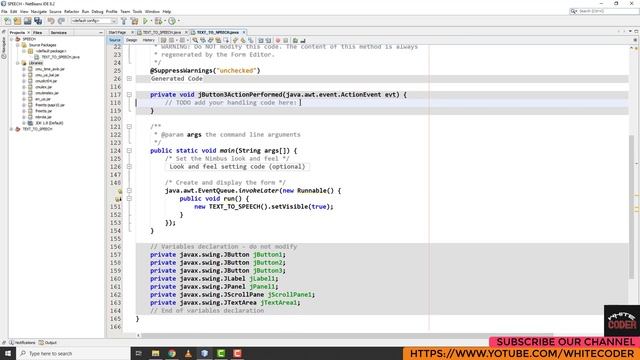Screen dimensions: 640x360
Task: Stop macro recording icon
Action: tap(286, 40)
